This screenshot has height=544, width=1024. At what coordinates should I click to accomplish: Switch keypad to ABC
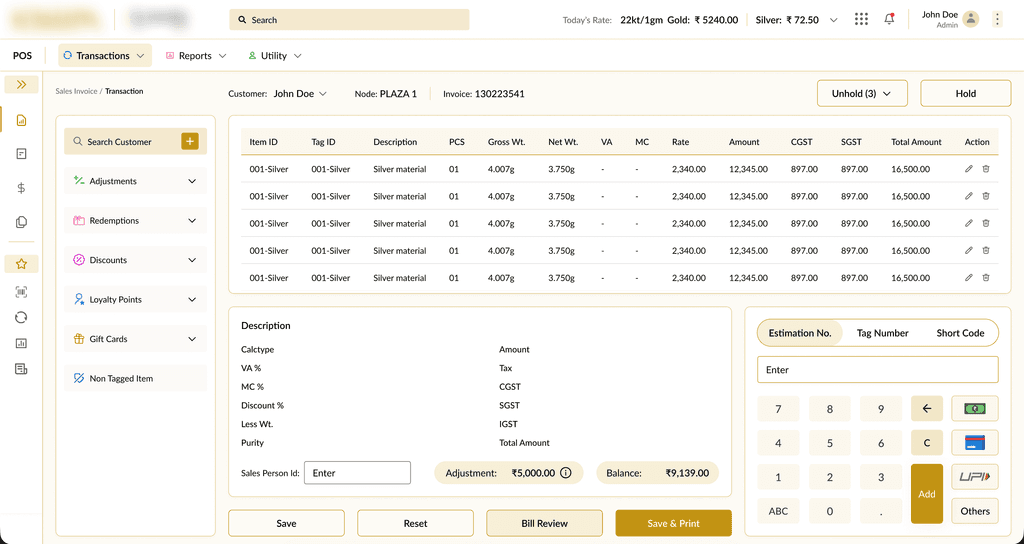pyautogui.click(x=778, y=511)
